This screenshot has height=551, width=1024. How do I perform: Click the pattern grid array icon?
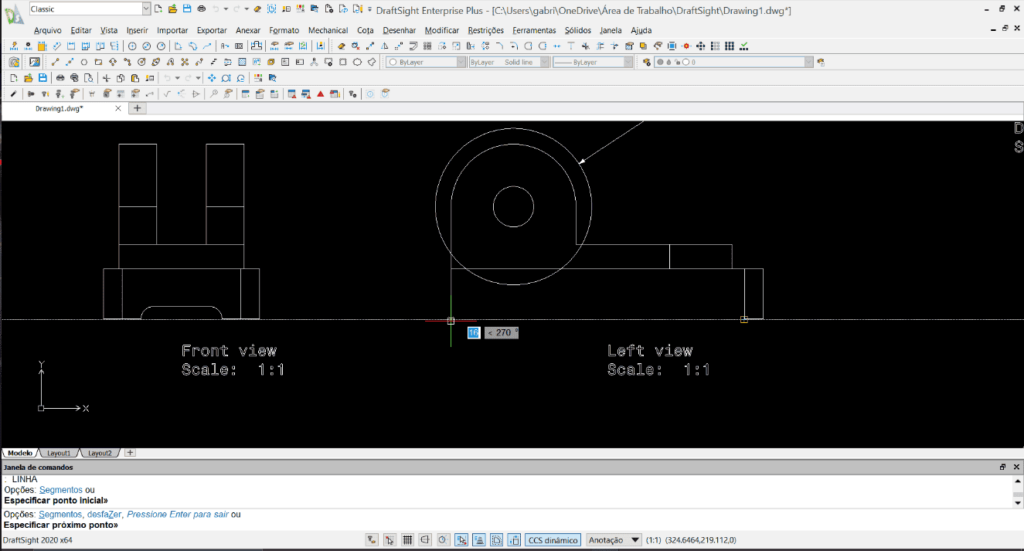pos(427,46)
